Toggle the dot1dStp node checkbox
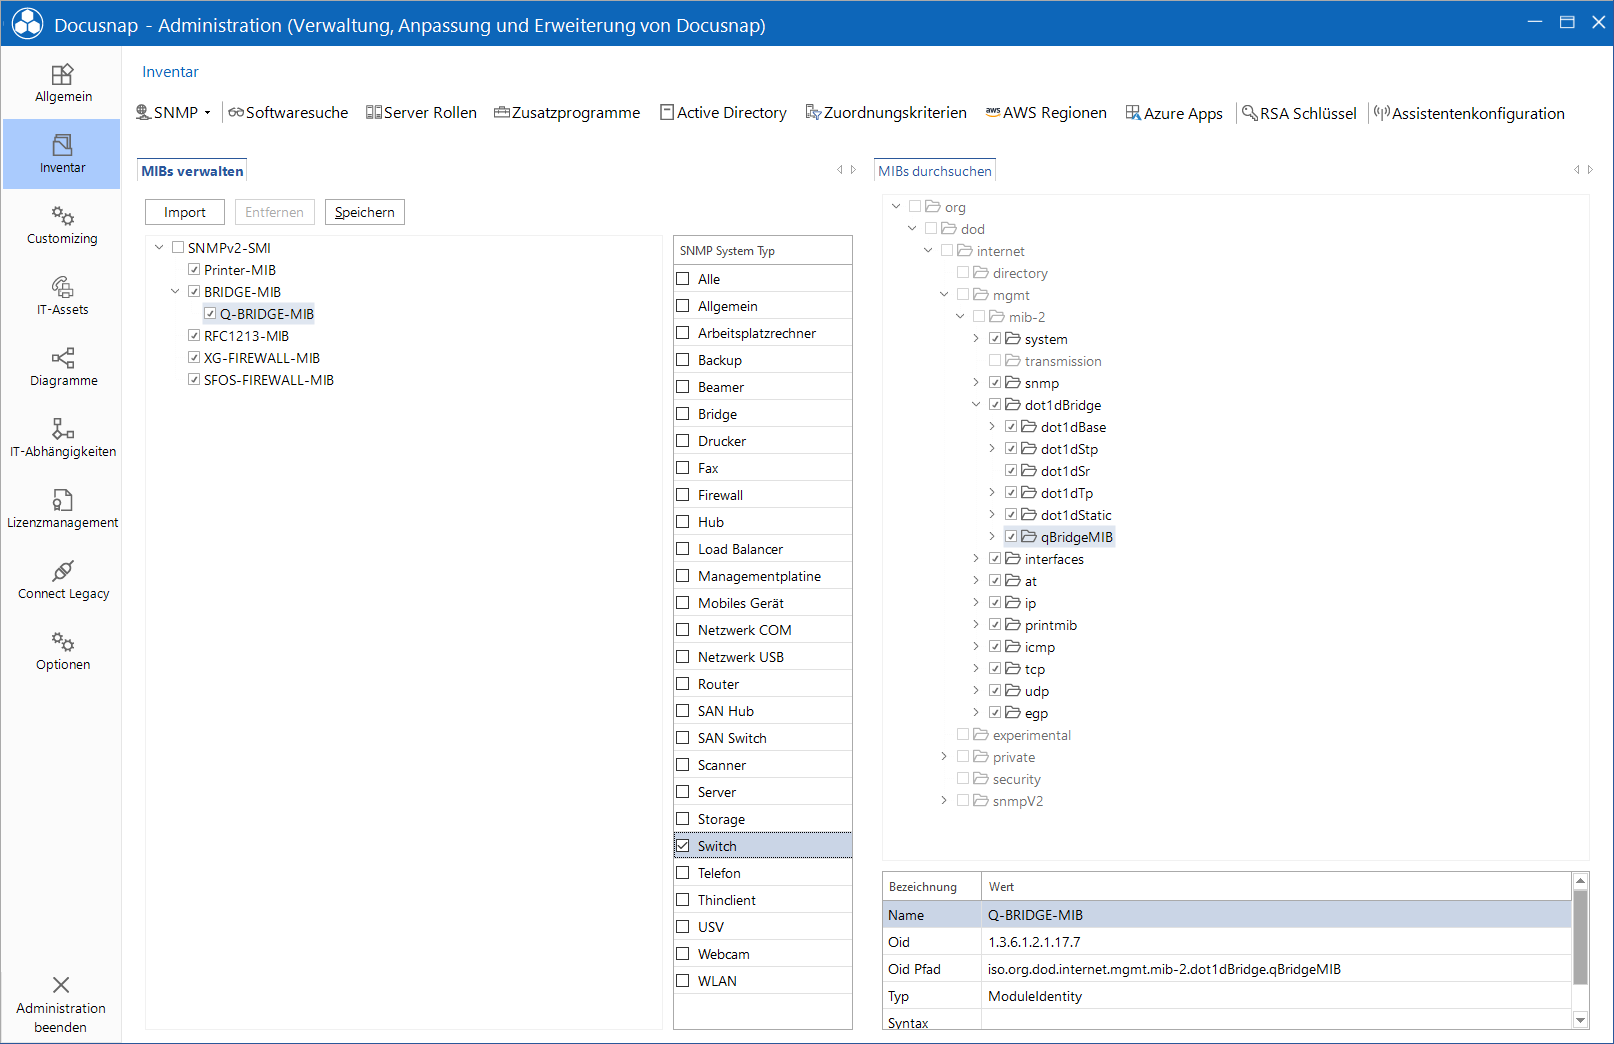This screenshot has height=1044, width=1614. click(x=1011, y=449)
